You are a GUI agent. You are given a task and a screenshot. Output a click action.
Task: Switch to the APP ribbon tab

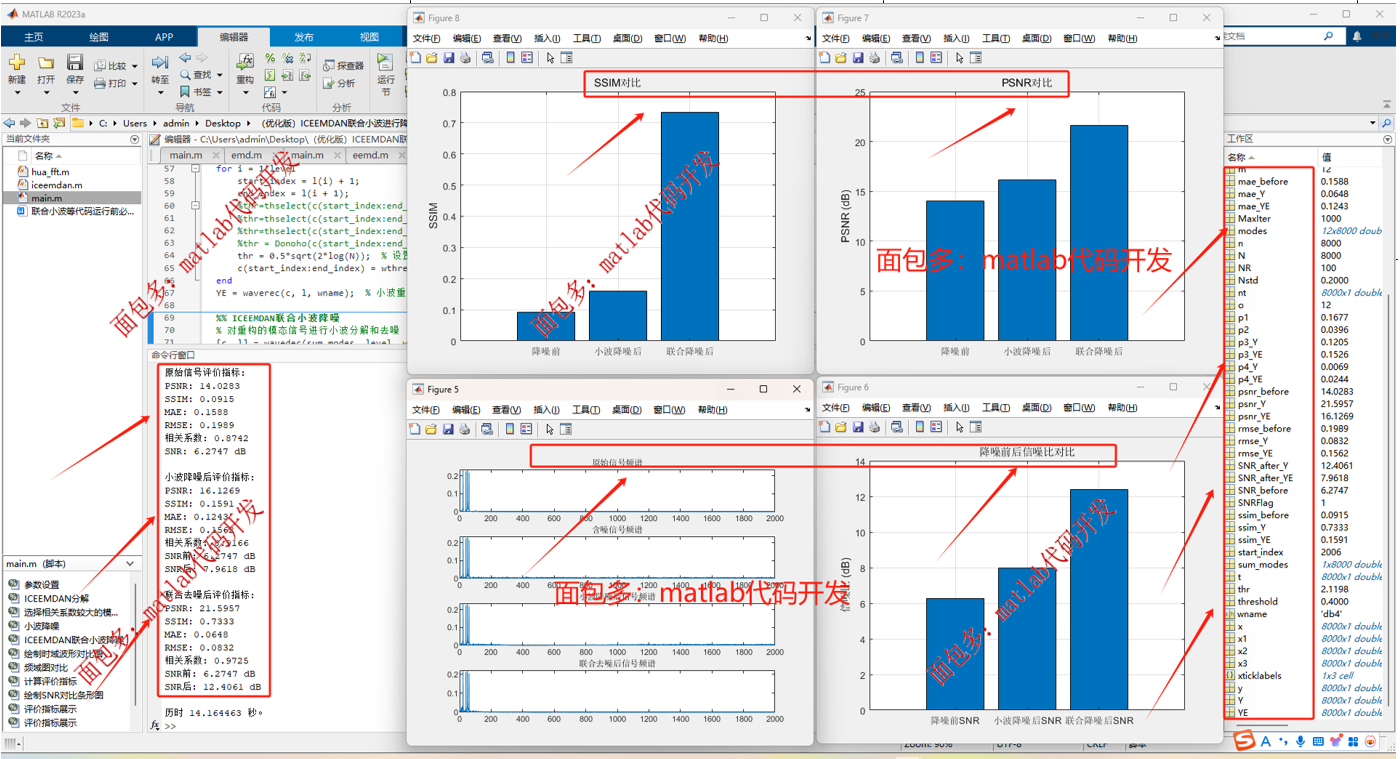(164, 37)
